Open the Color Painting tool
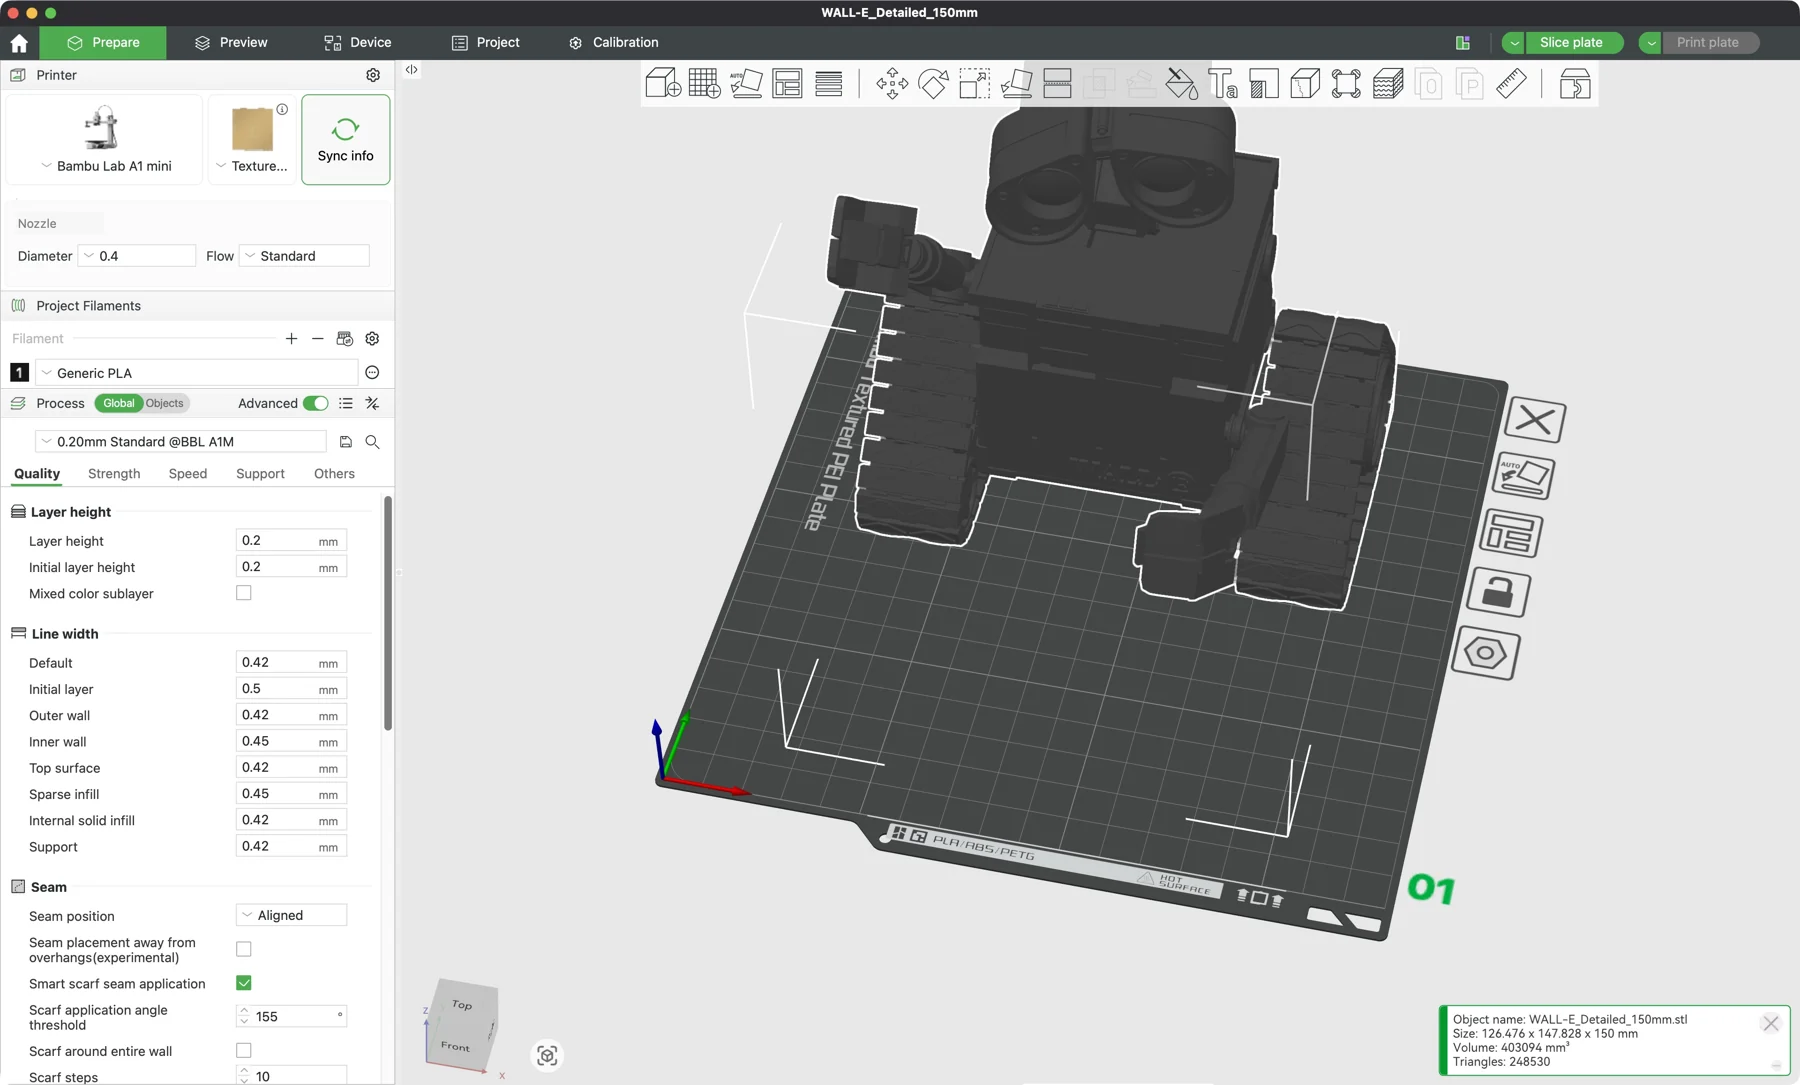Screen dimensions: 1800x1085 pyautogui.click(x=1182, y=83)
